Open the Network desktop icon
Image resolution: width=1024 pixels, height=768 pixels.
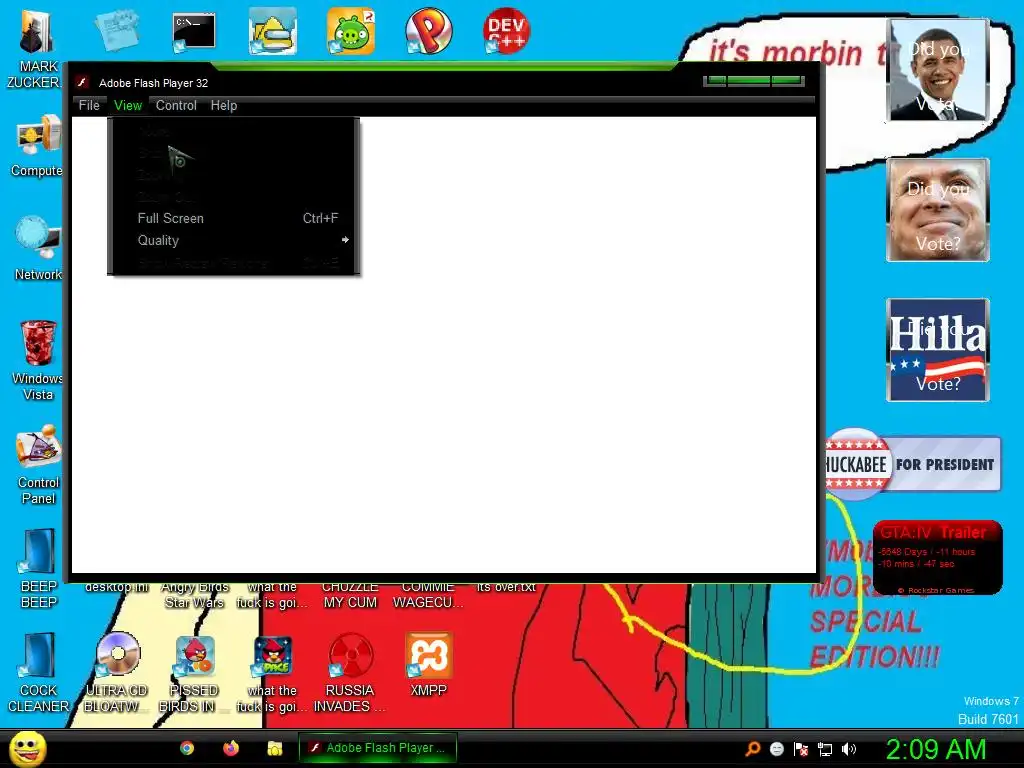click(x=38, y=248)
